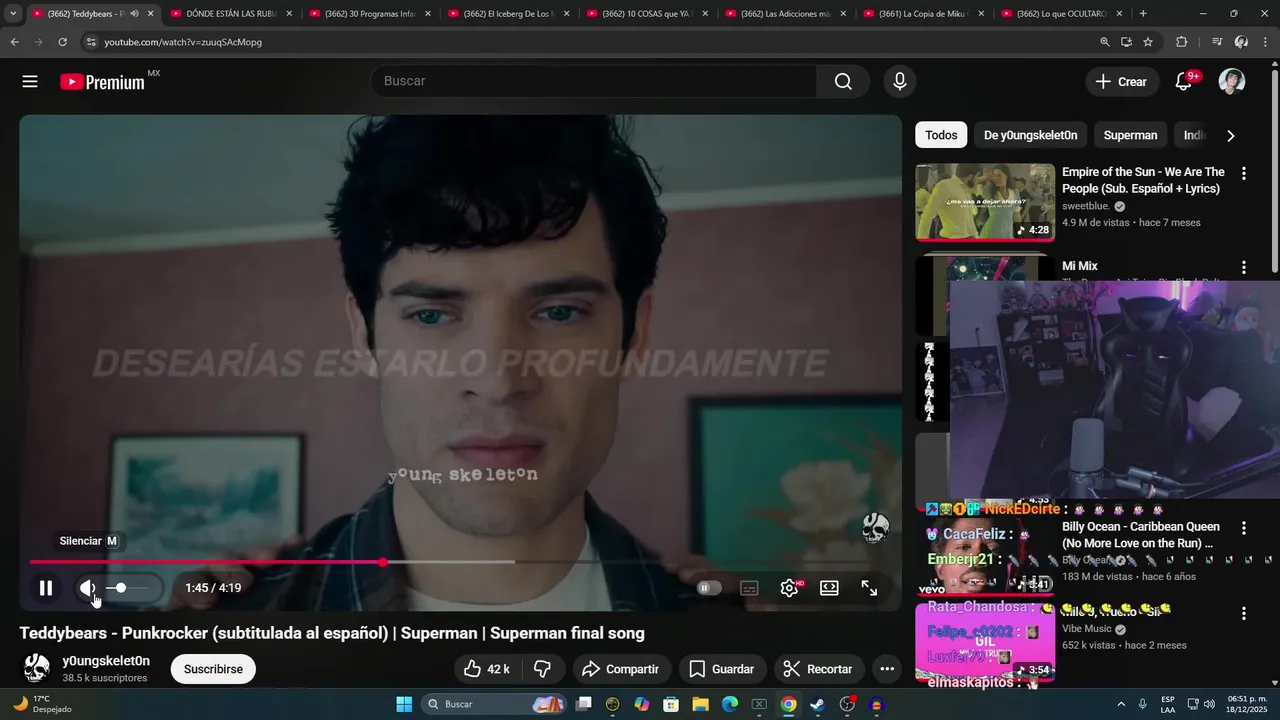This screenshot has width=1280, height=720.
Task: Click the page vertical scrollbar
Action: tap(1274, 170)
